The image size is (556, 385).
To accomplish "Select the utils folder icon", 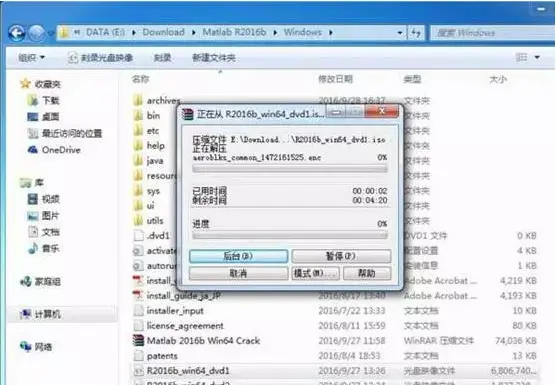I will [138, 221].
